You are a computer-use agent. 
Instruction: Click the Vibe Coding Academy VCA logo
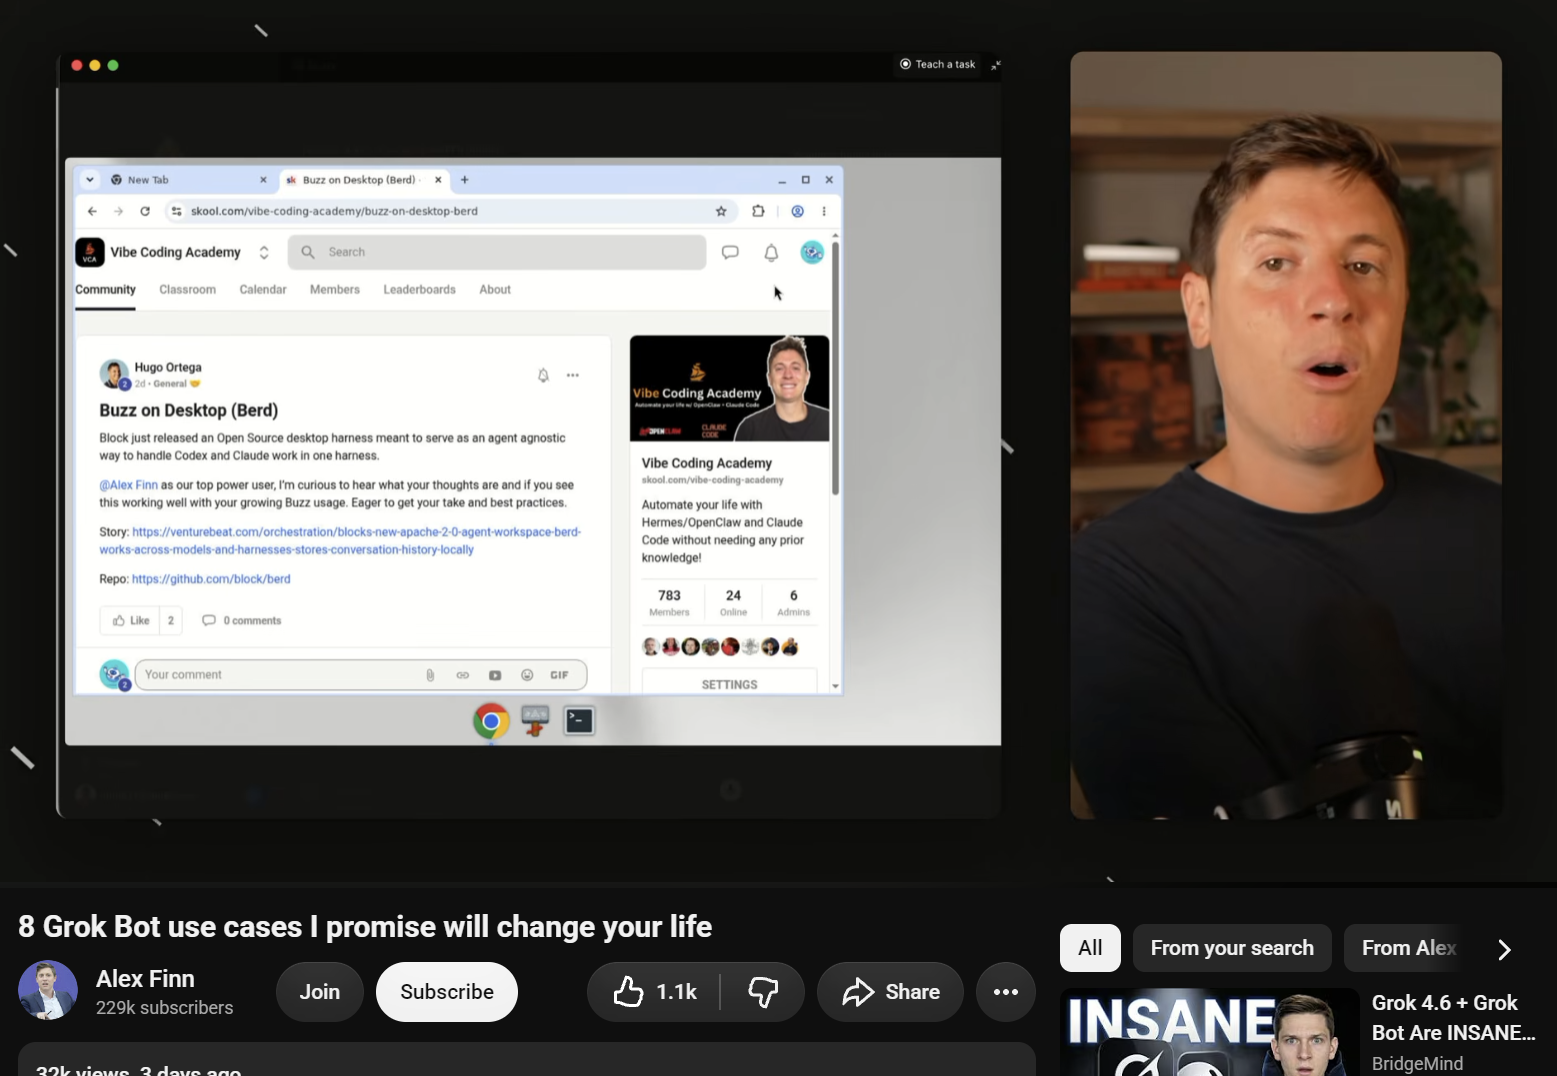(90, 252)
